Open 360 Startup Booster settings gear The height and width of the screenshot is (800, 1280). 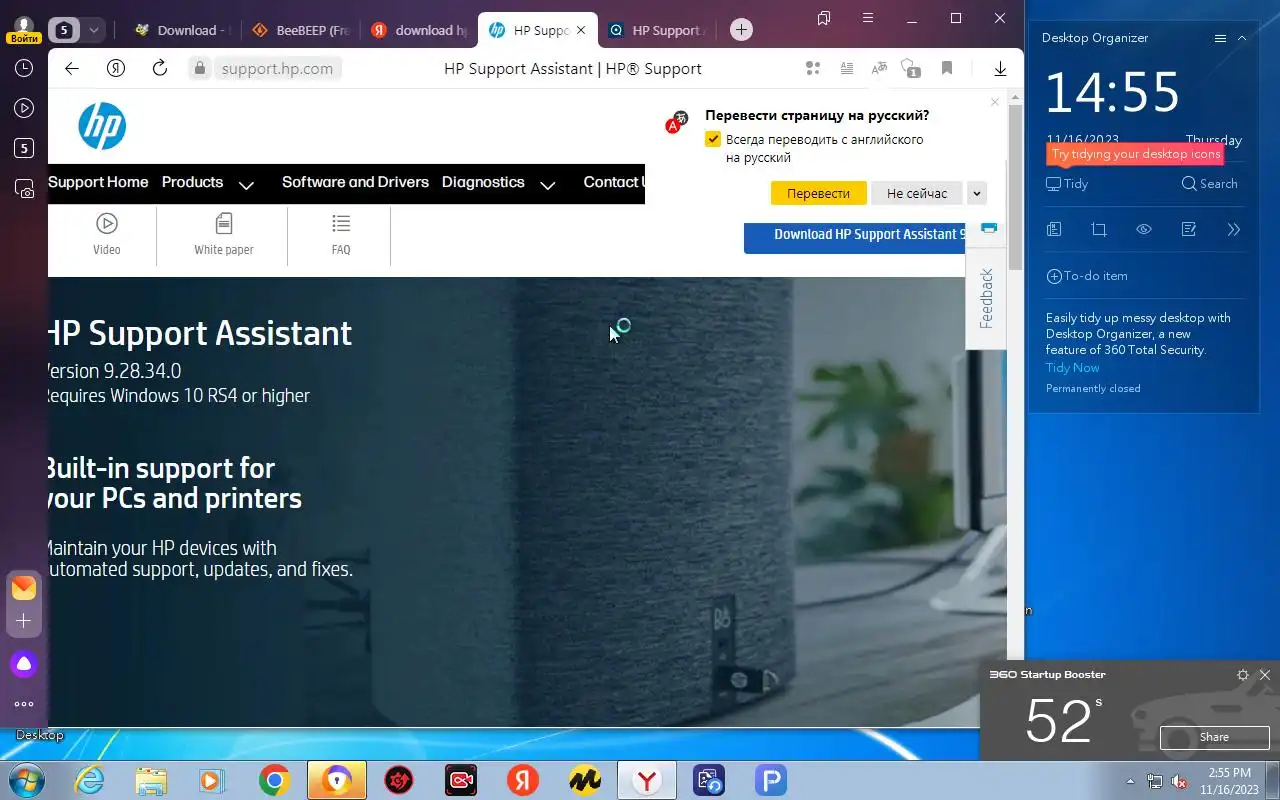[1243, 675]
